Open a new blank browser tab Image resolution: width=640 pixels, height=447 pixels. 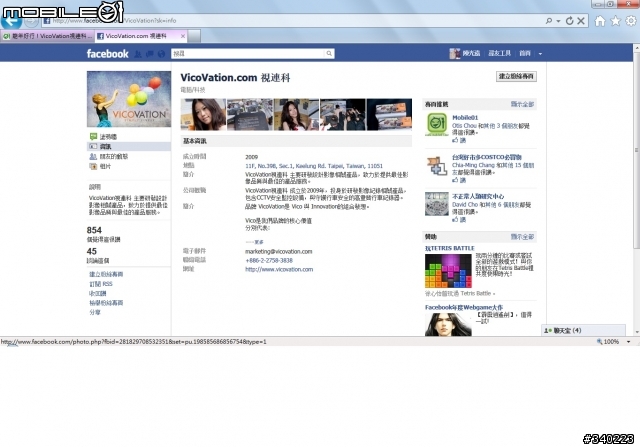click(194, 36)
